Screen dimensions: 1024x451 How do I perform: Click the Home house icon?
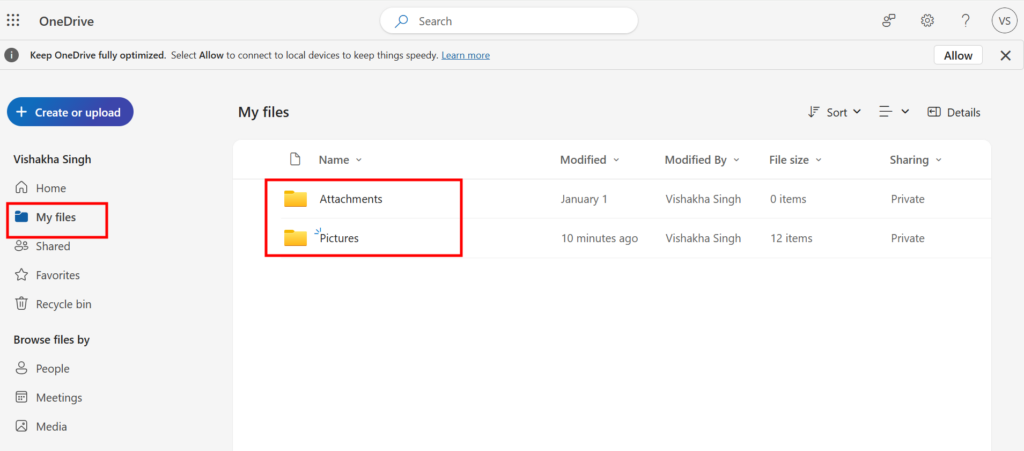[22, 188]
